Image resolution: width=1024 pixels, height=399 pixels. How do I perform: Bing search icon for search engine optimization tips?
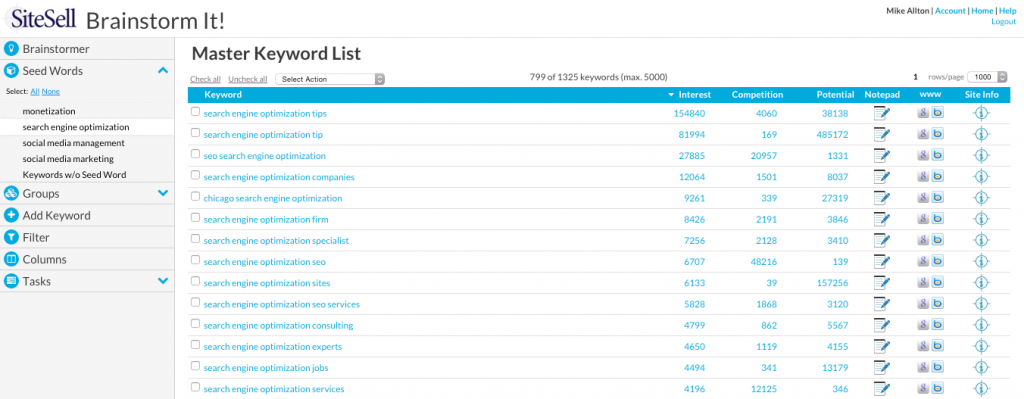938,113
